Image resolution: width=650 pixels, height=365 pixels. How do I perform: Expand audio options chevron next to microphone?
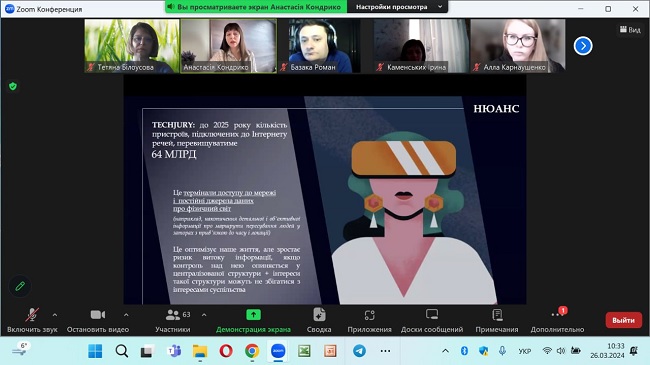tap(55, 315)
